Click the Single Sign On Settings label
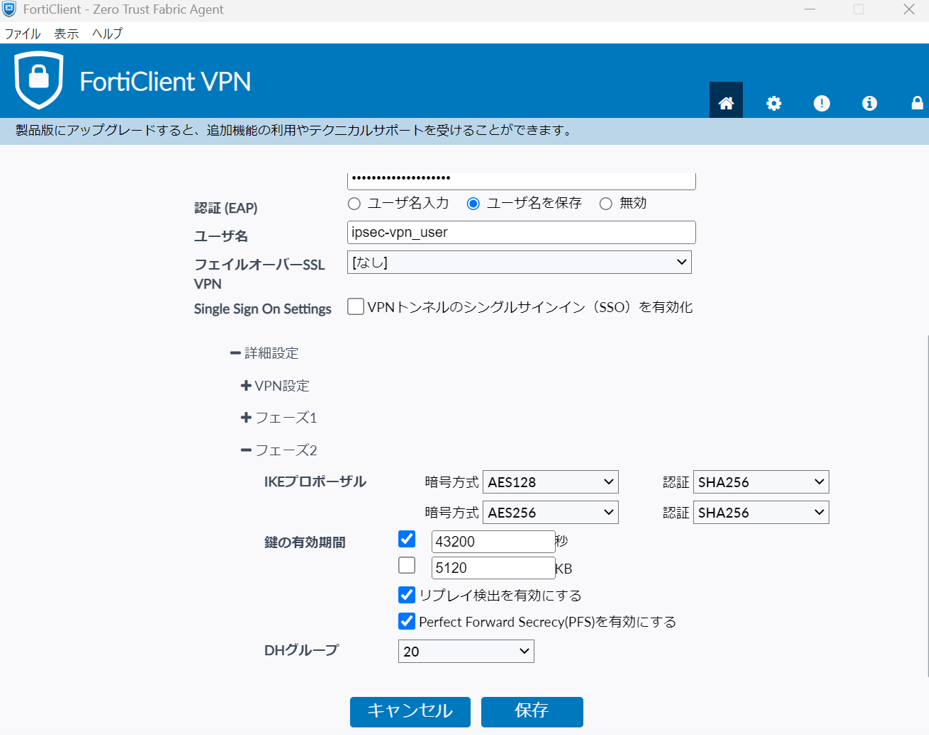This screenshot has height=735, width=929. point(262,309)
